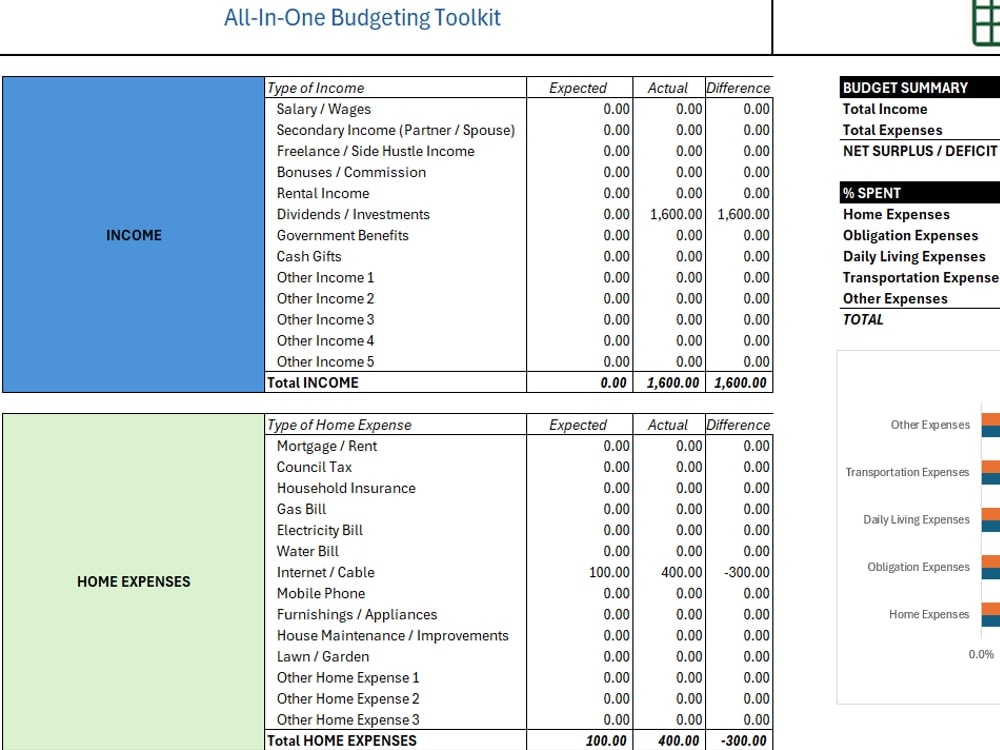Click the 0.0% chart axis value
Screen dimensions: 1000x750
981,654
